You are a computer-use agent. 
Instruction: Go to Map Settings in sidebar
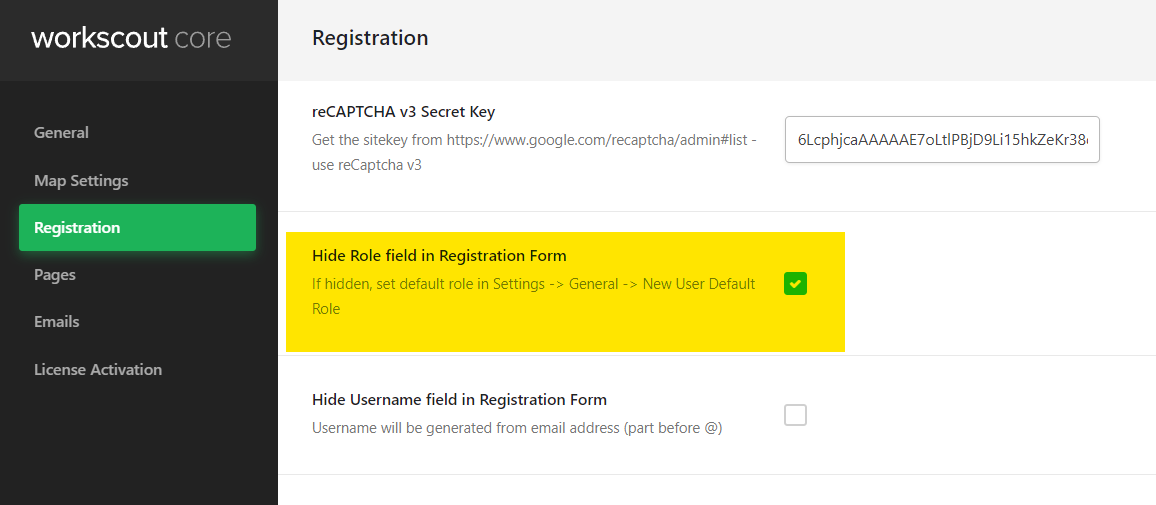(81, 181)
